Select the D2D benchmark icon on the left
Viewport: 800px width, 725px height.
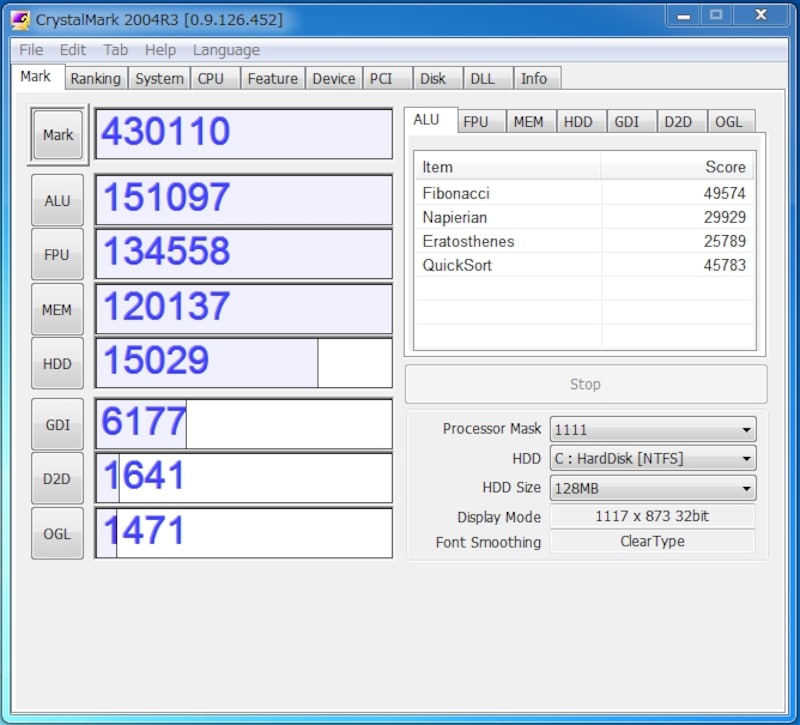56,479
